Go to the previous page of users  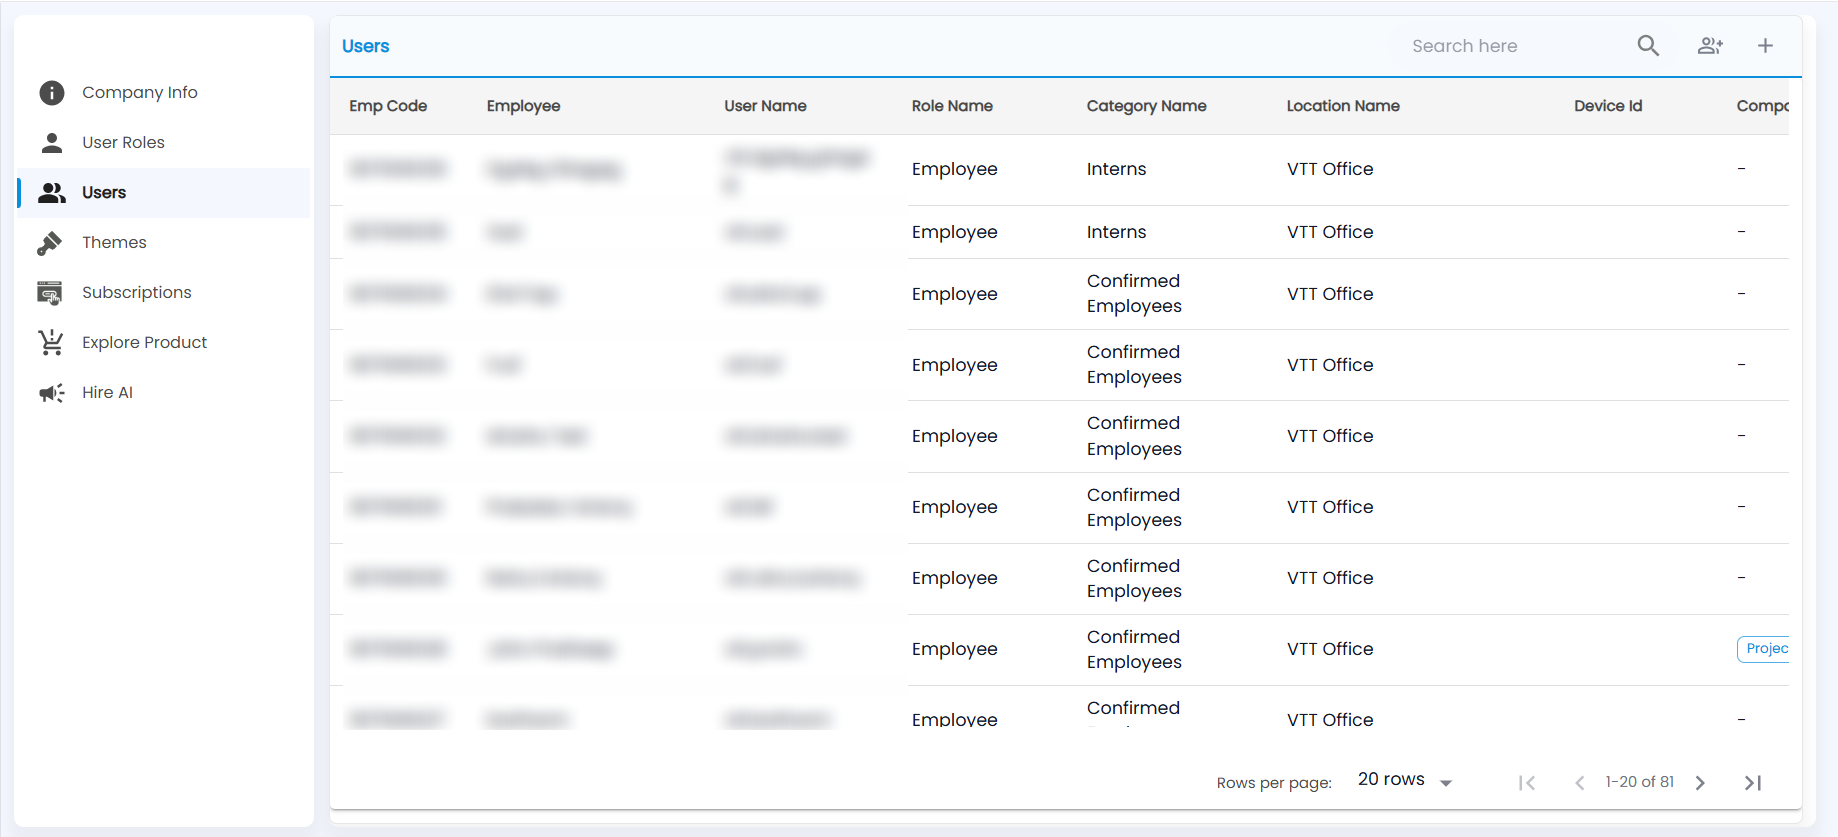pos(1580,783)
